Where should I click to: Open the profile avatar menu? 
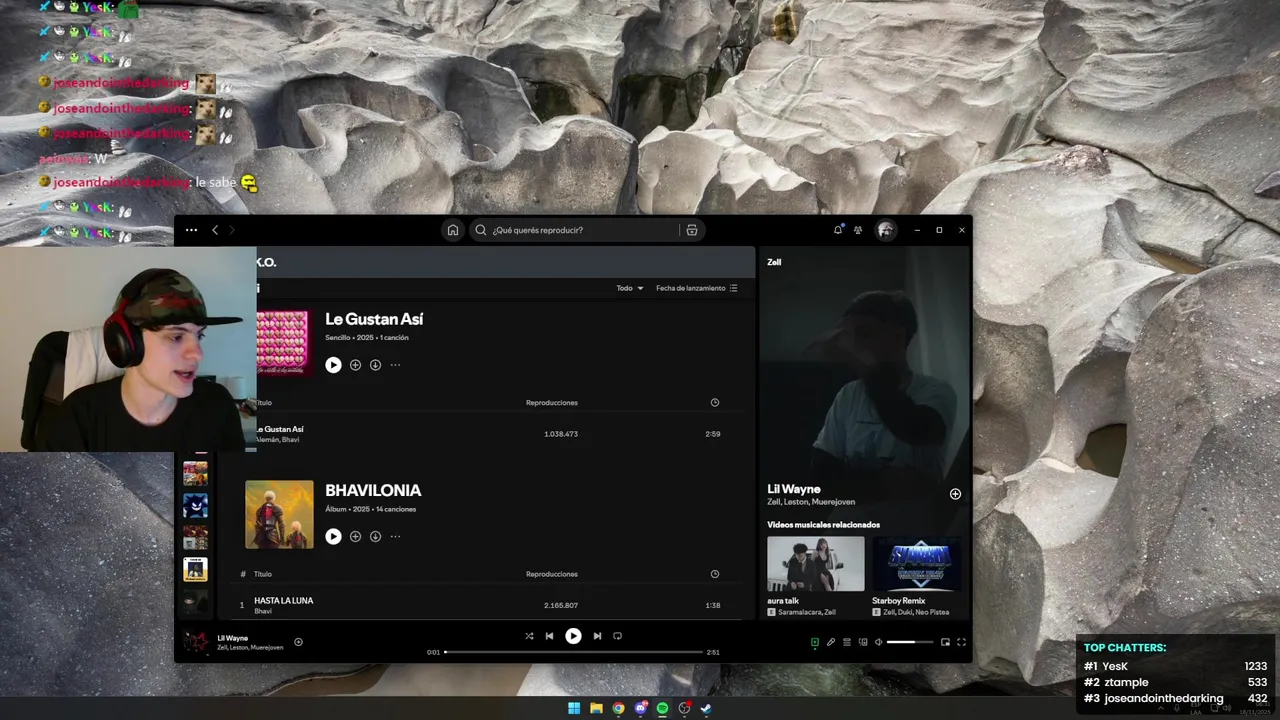[x=886, y=230]
